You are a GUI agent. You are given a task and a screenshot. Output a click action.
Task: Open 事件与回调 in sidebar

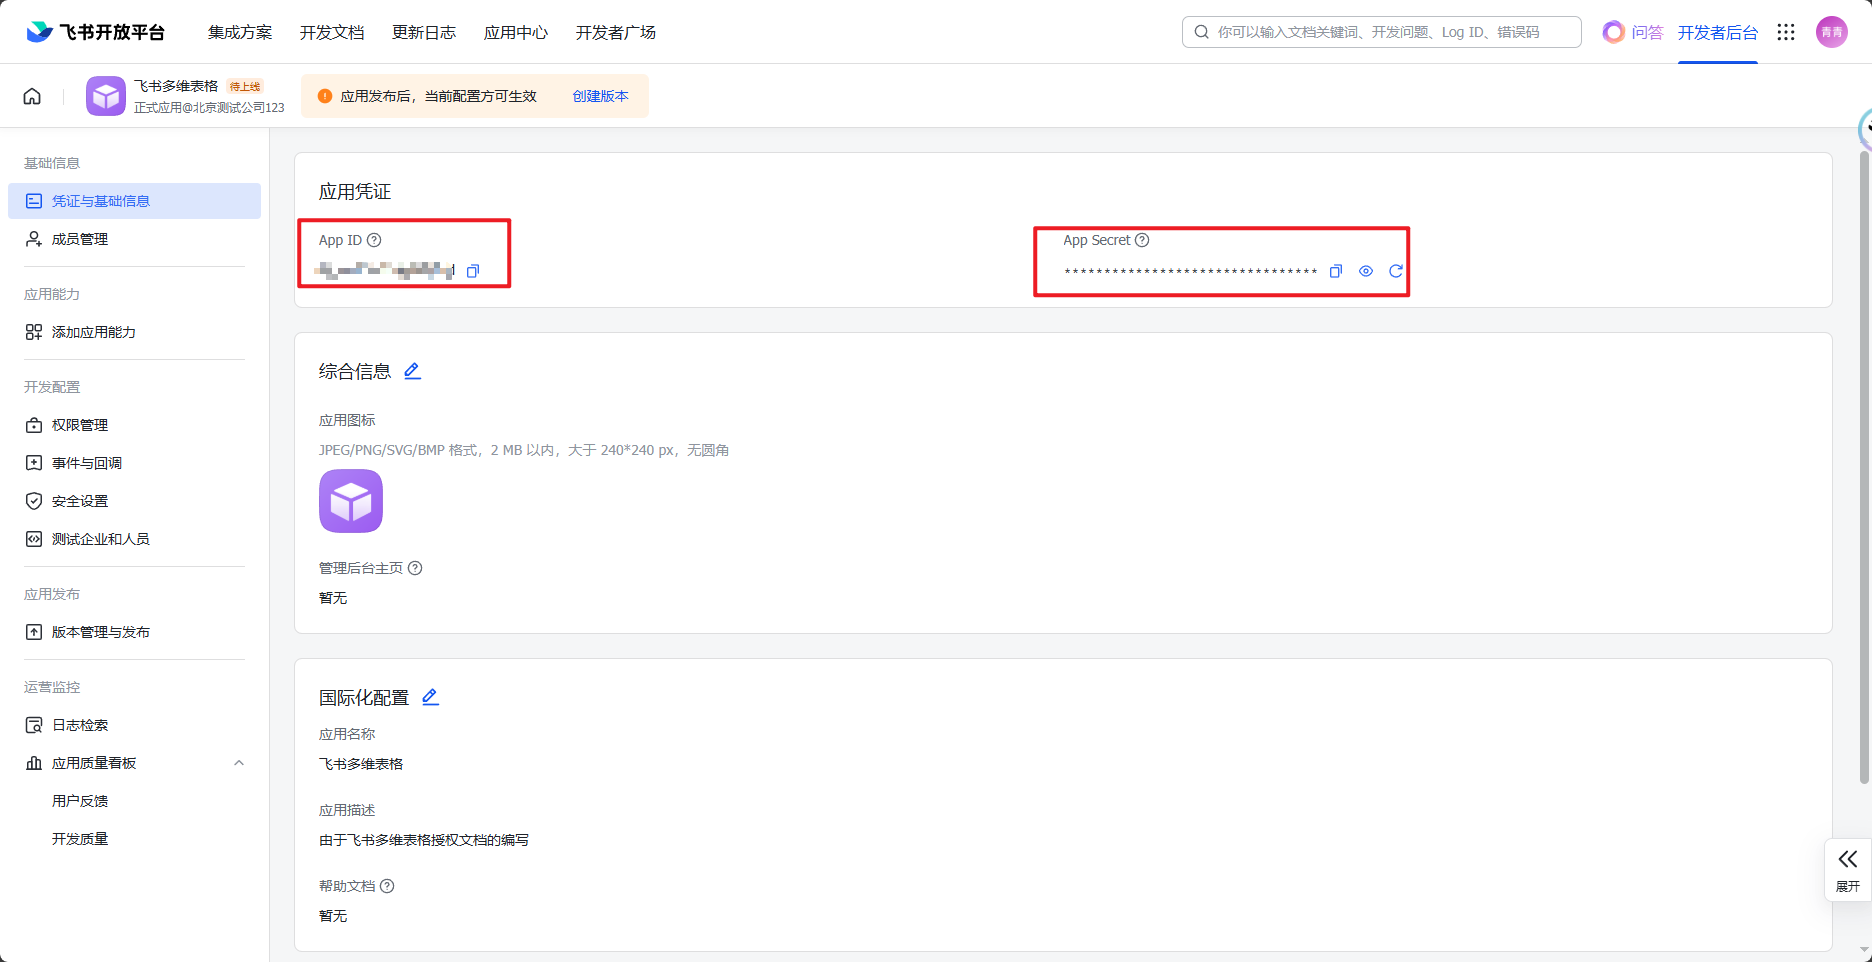[x=134, y=463]
